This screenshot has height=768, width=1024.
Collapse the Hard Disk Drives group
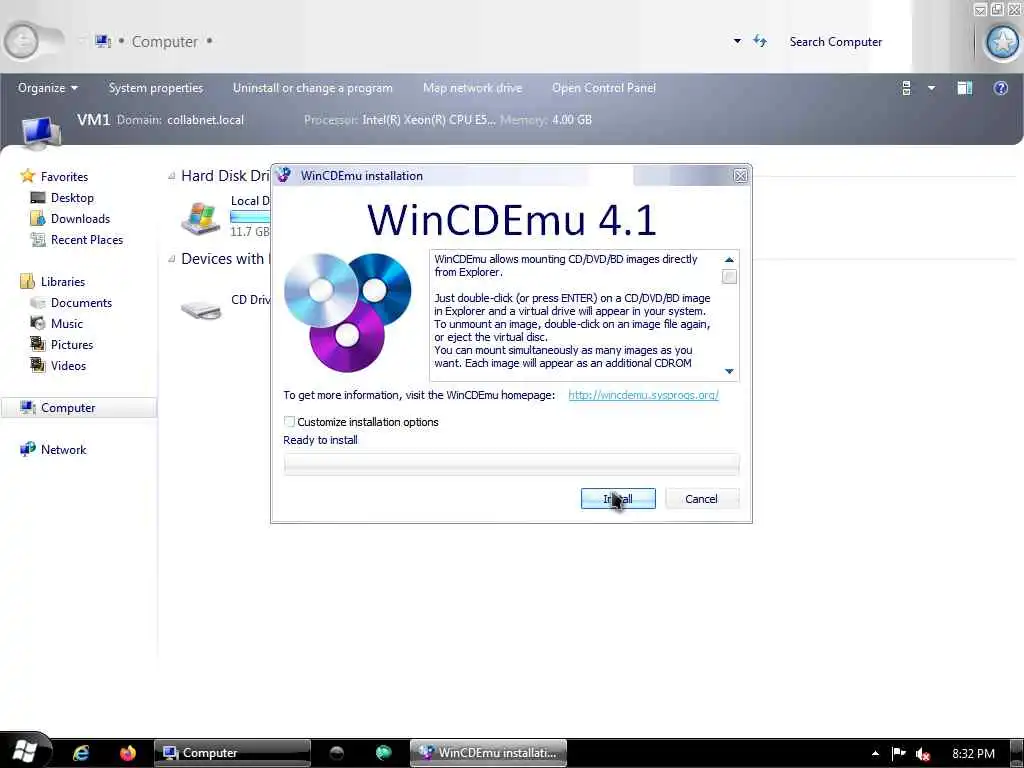172,176
